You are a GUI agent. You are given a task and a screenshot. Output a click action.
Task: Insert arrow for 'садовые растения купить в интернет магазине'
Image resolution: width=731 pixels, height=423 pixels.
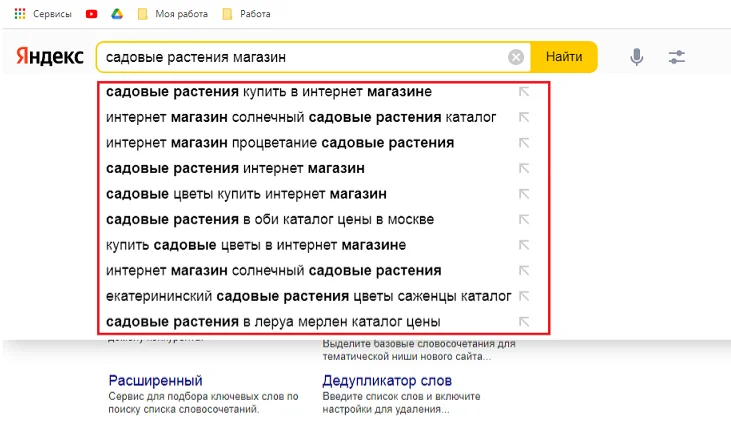pos(524,92)
